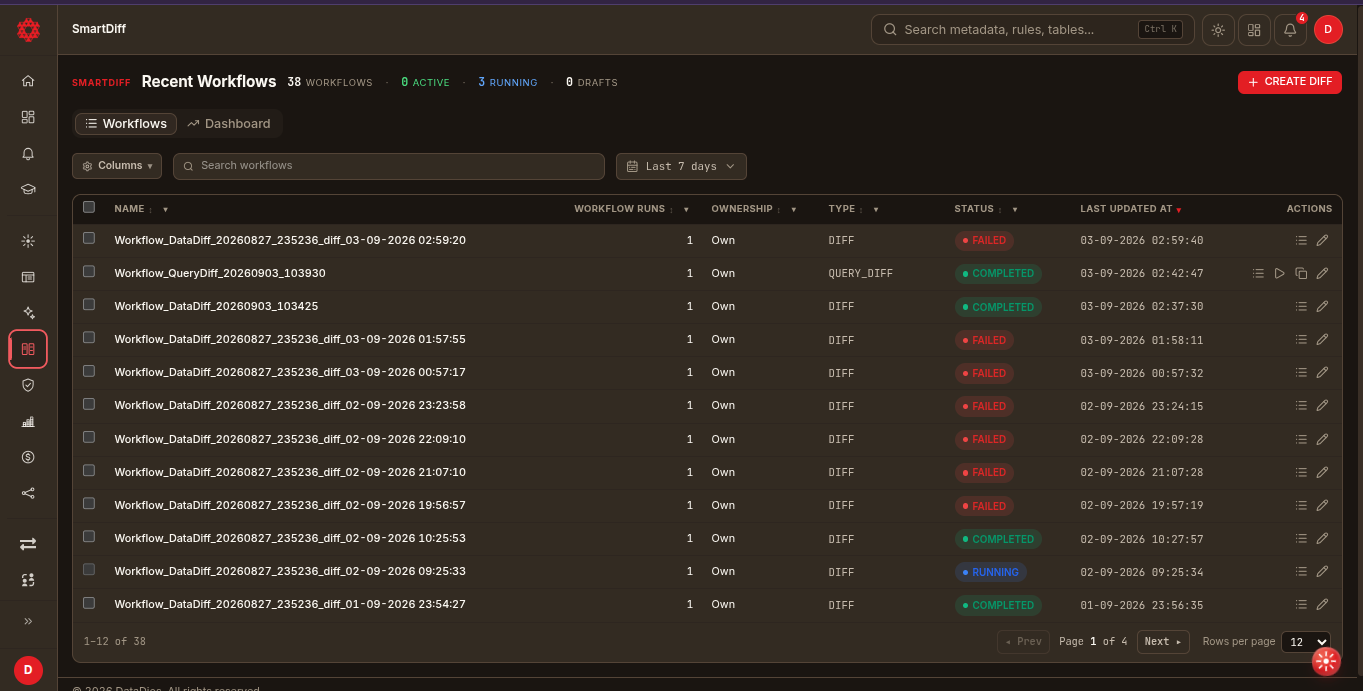Tick checkbox for workflow diff_02-09-2026 09:25:33
Screen dimensions: 1363x691
click(89, 569)
